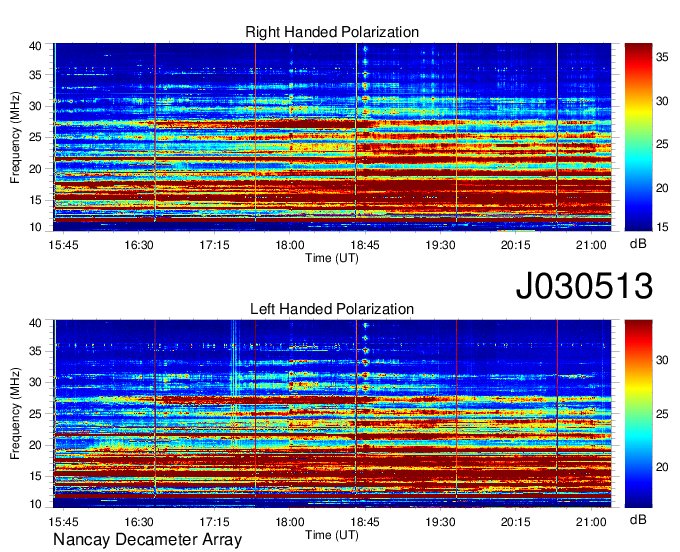Click the '30' frequency tick on bottom plot
Image resolution: width=680 pixels, height=552 pixels.
coord(35,382)
